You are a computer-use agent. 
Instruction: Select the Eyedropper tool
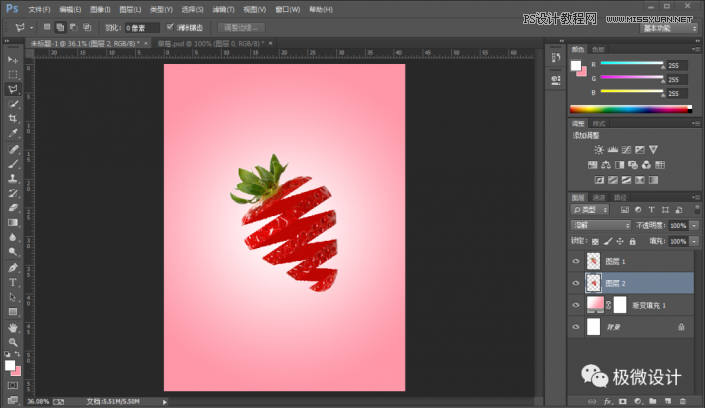point(13,133)
